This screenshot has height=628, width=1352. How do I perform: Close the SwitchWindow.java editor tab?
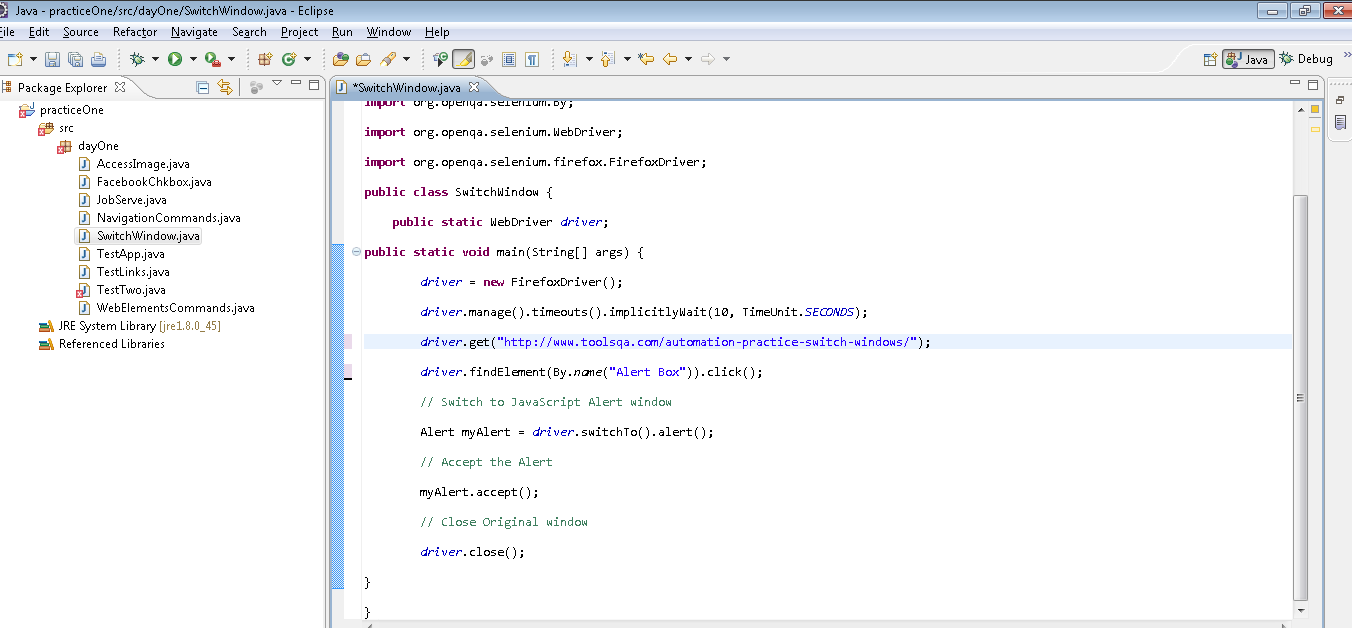coord(474,87)
